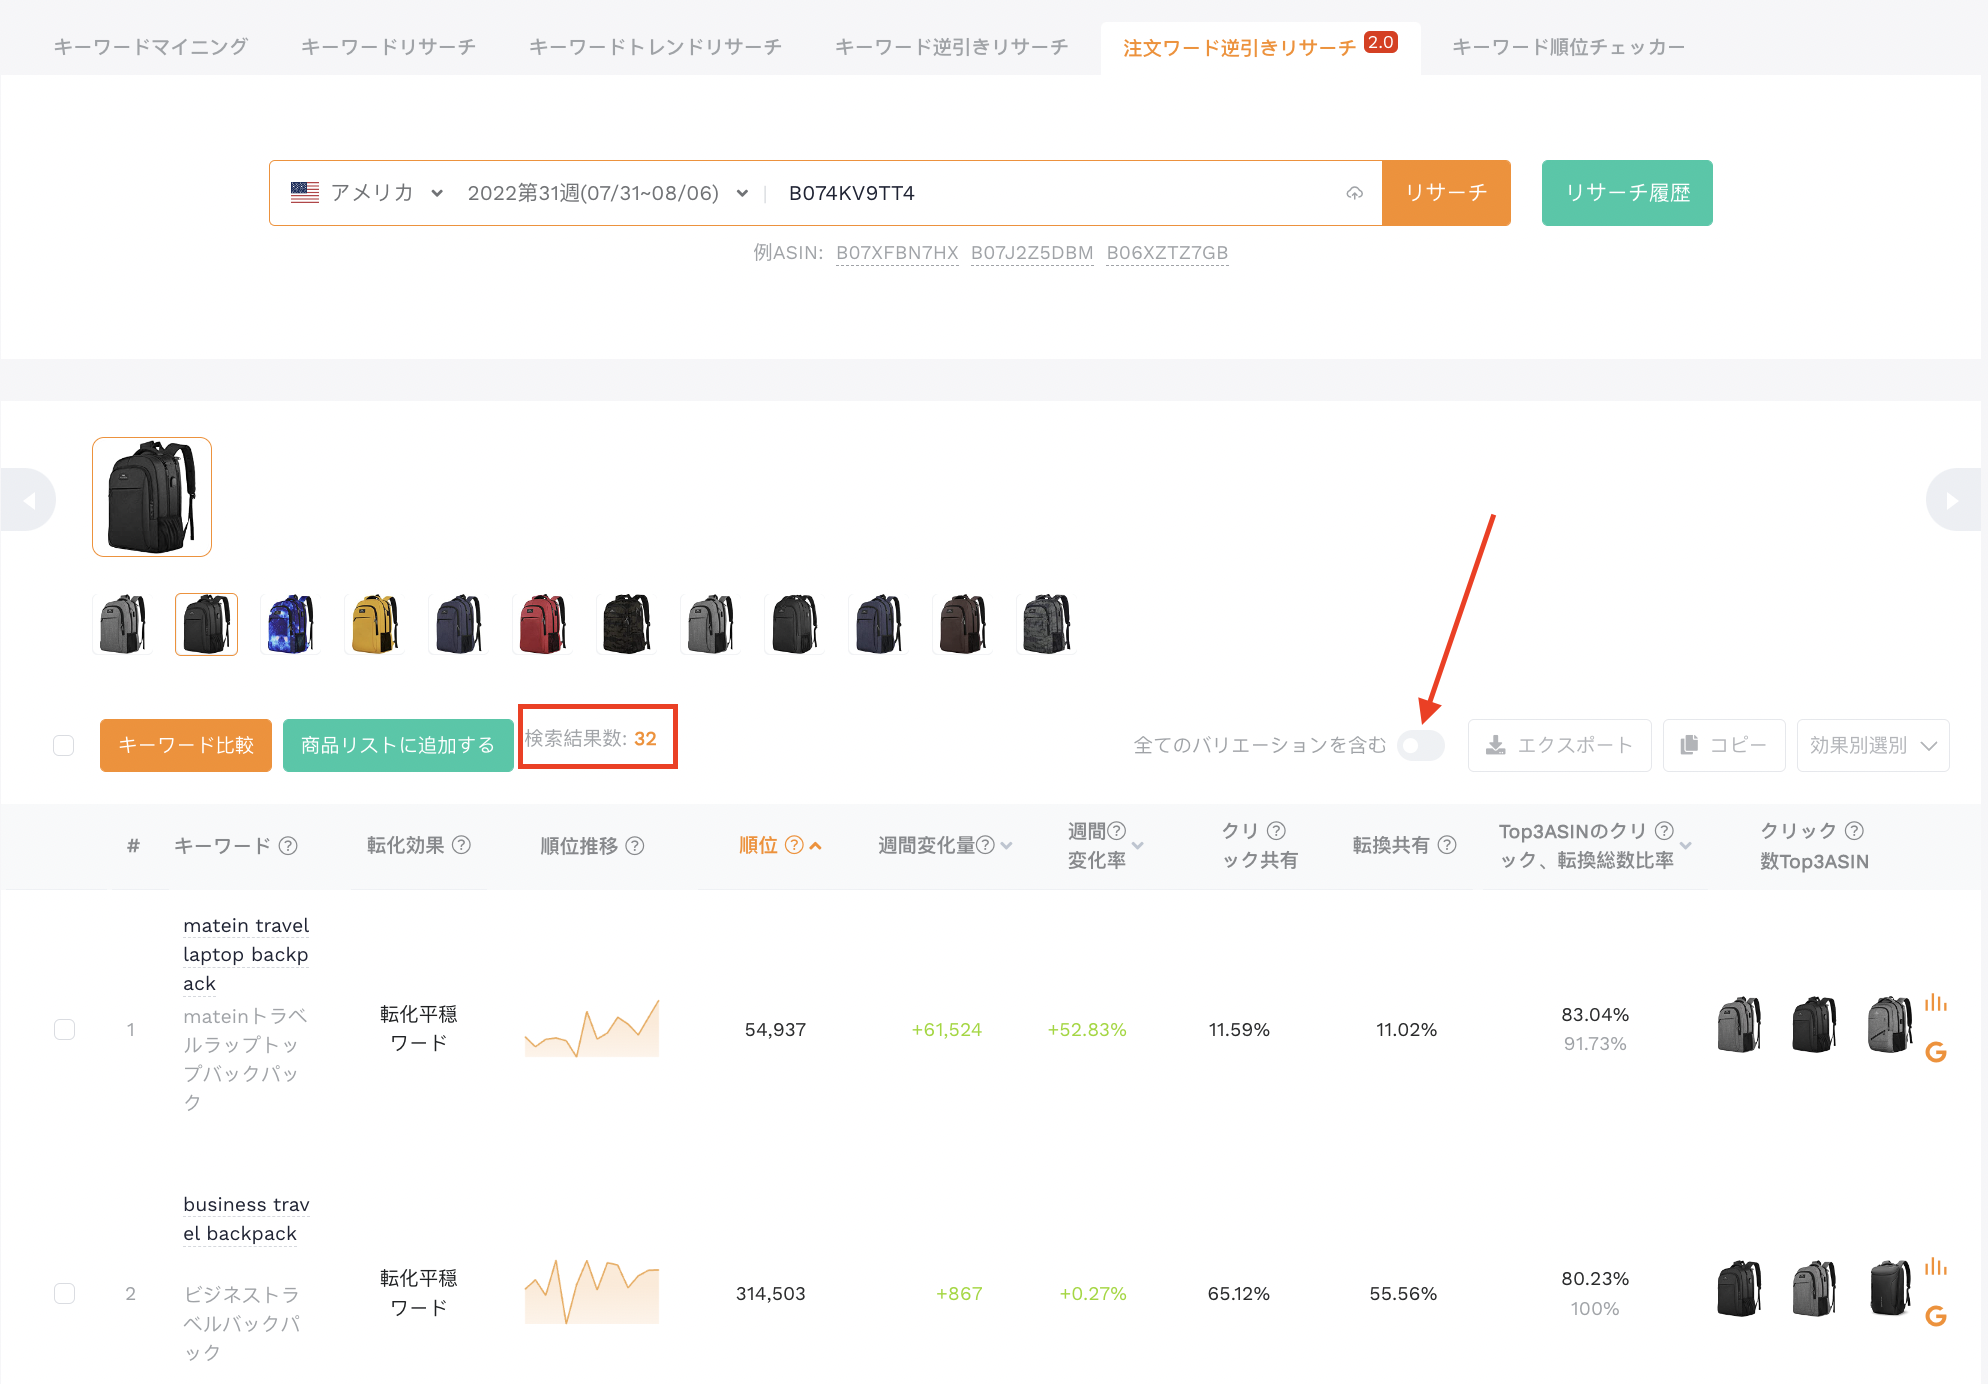The height and width of the screenshot is (1384, 1988).
Task: Click help icon next to 転化効果 header
Action: [x=461, y=845]
